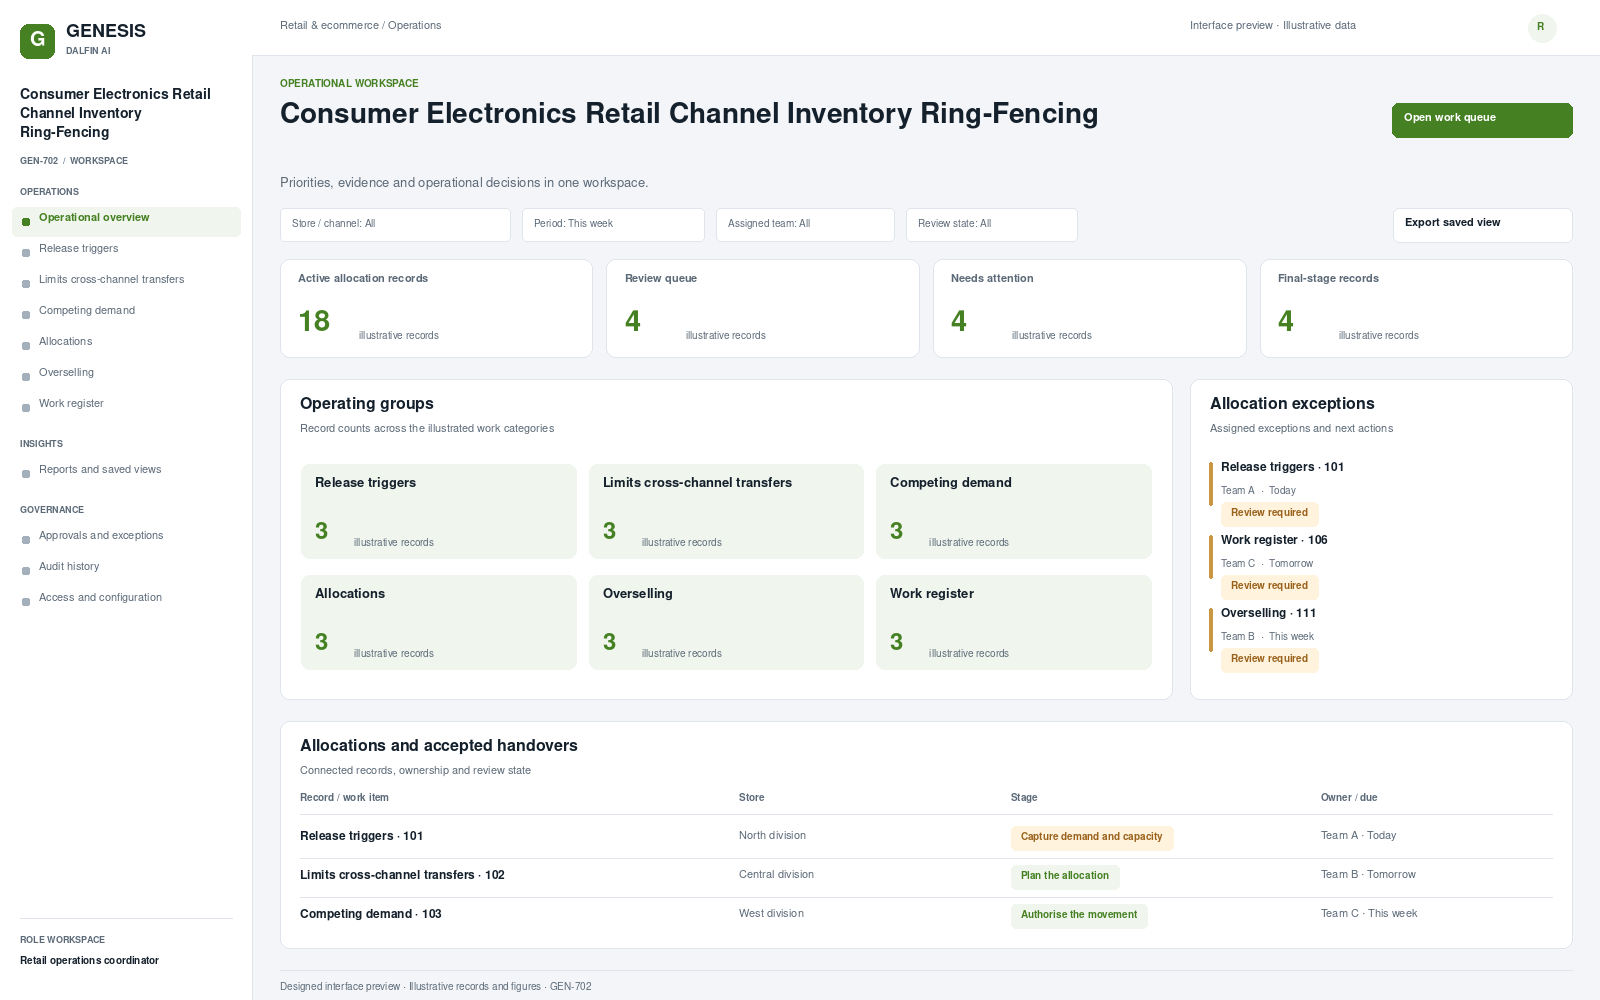This screenshot has width=1600, height=1000.
Task: Open the Period: This week filter
Action: [613, 224]
